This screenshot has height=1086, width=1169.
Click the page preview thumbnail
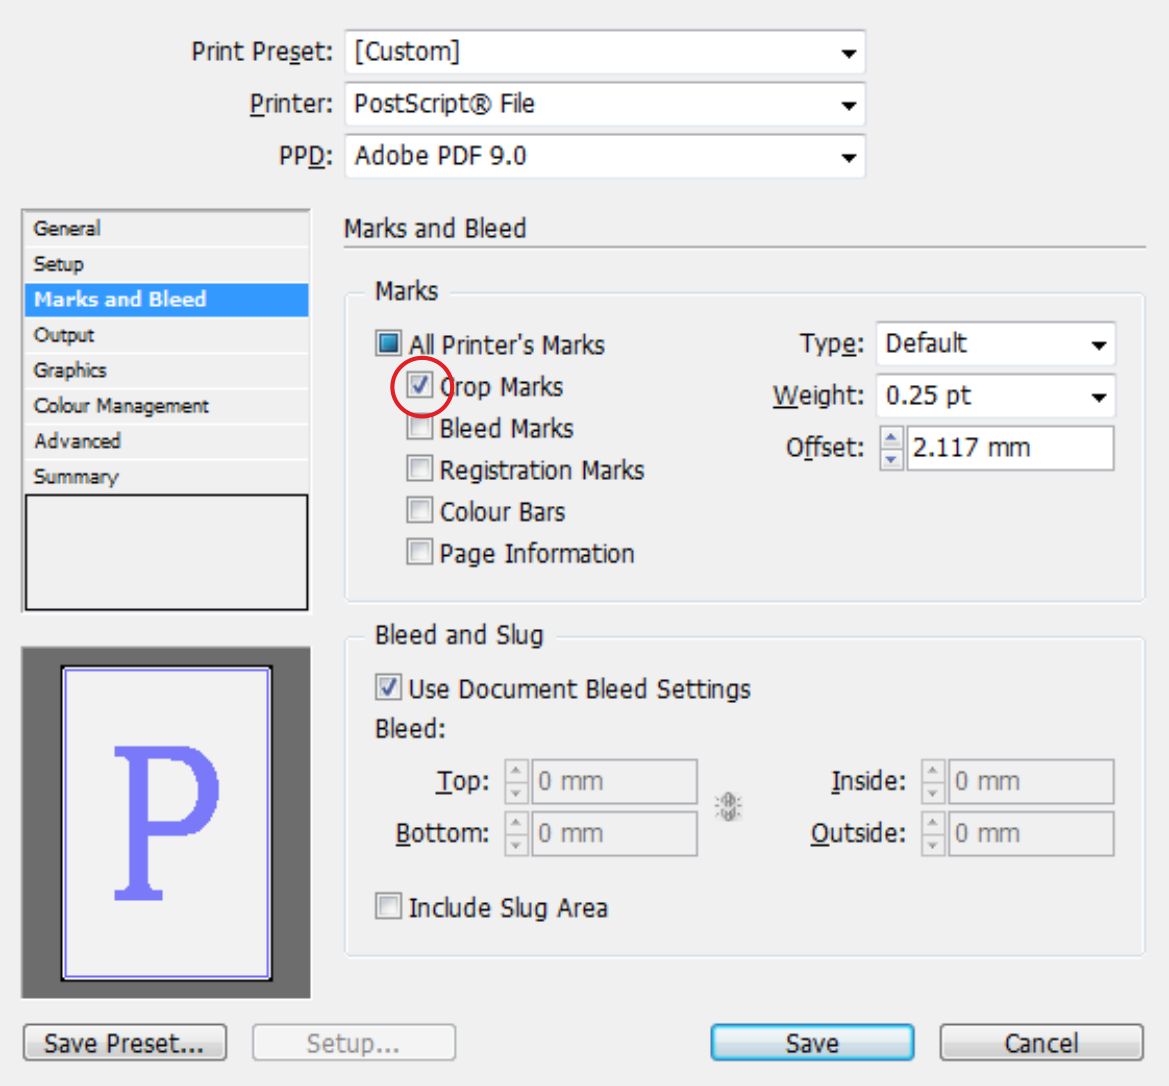(x=166, y=822)
